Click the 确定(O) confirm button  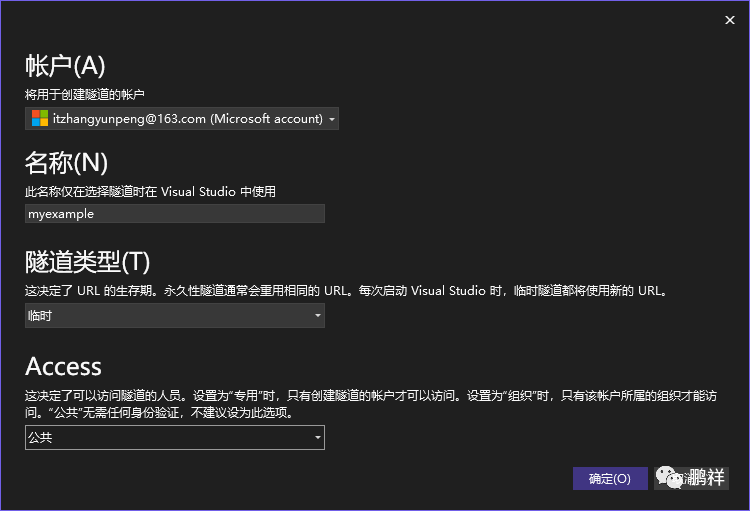(x=610, y=478)
